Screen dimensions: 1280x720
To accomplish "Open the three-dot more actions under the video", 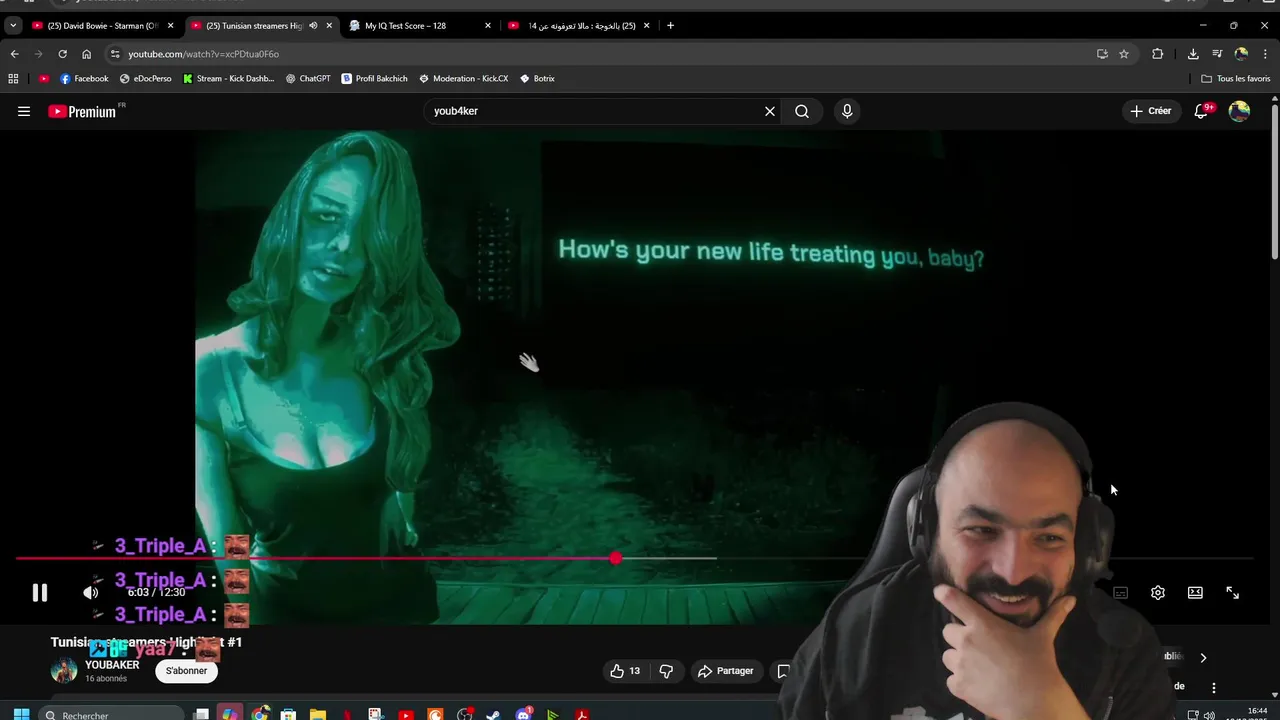I will 1213,687.
